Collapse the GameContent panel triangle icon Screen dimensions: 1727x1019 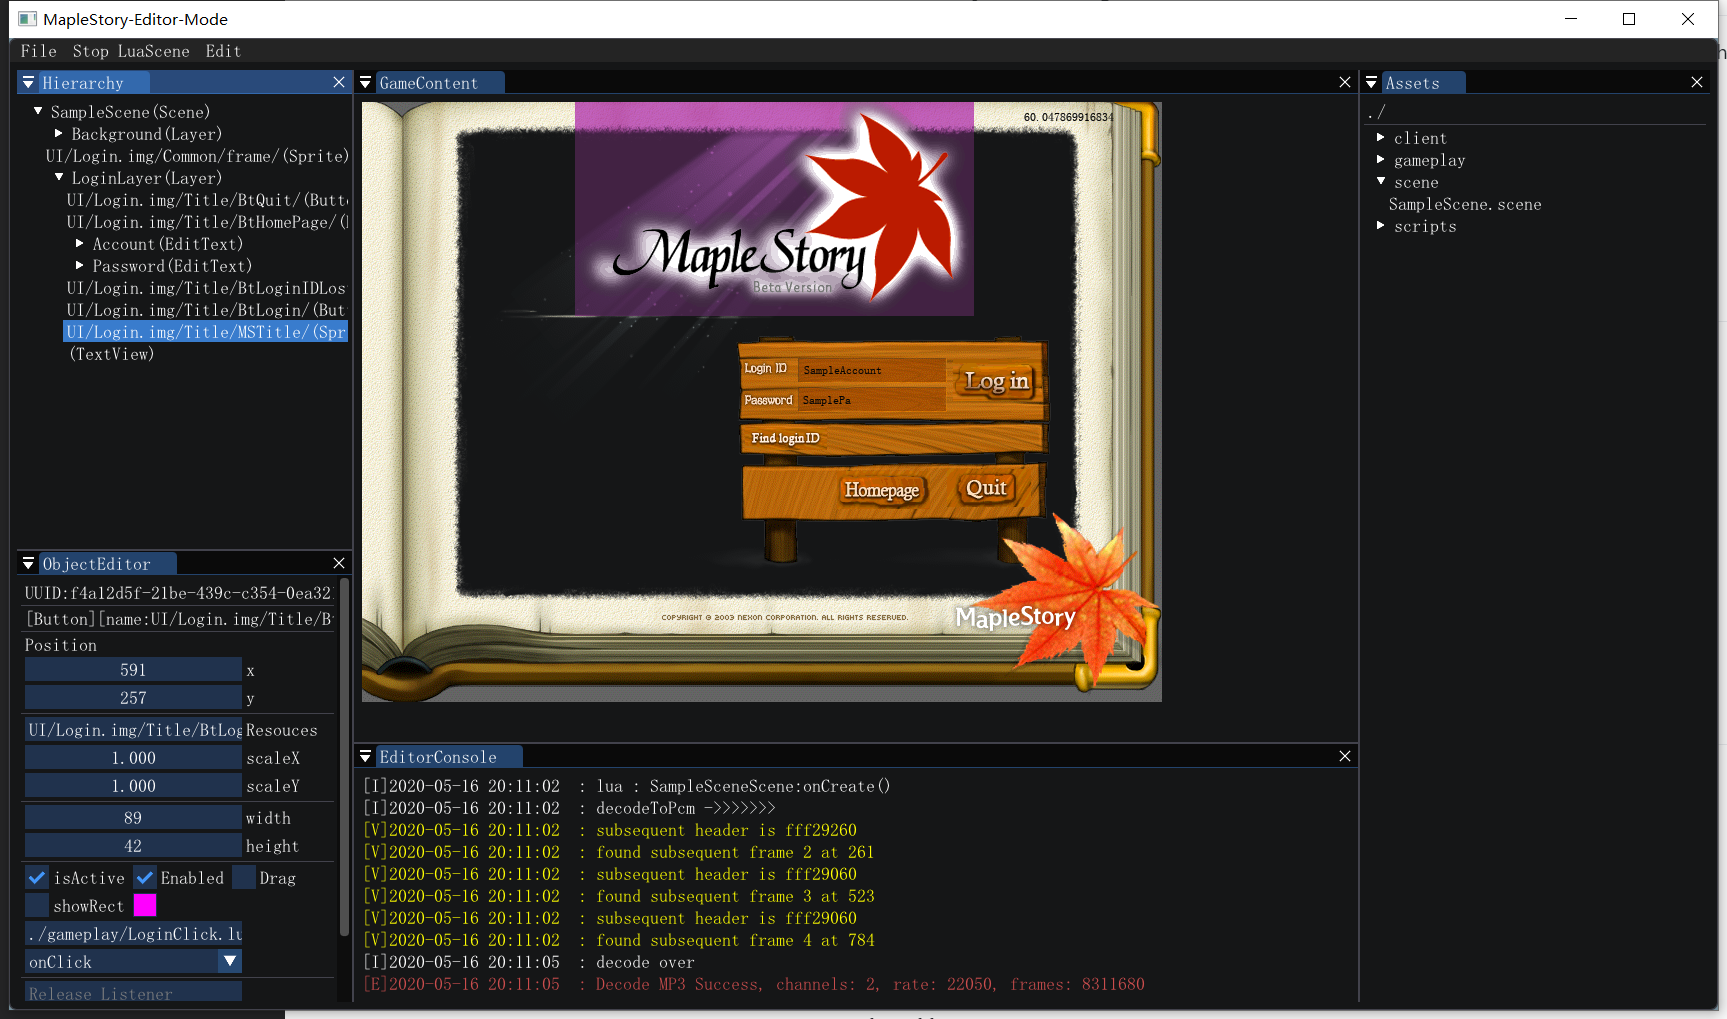click(365, 83)
